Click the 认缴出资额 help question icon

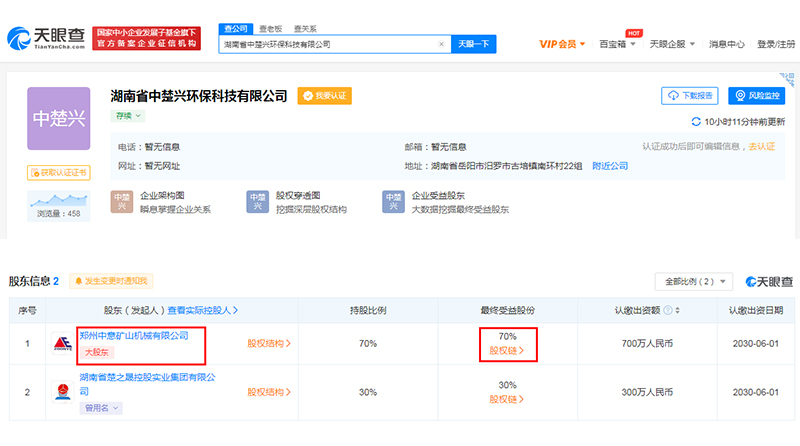pyautogui.click(x=667, y=310)
